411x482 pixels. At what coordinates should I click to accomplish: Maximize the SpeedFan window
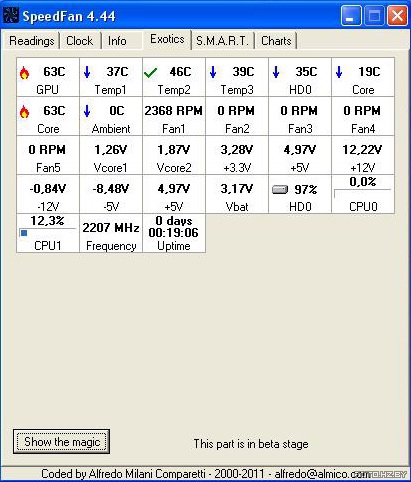(374, 16)
